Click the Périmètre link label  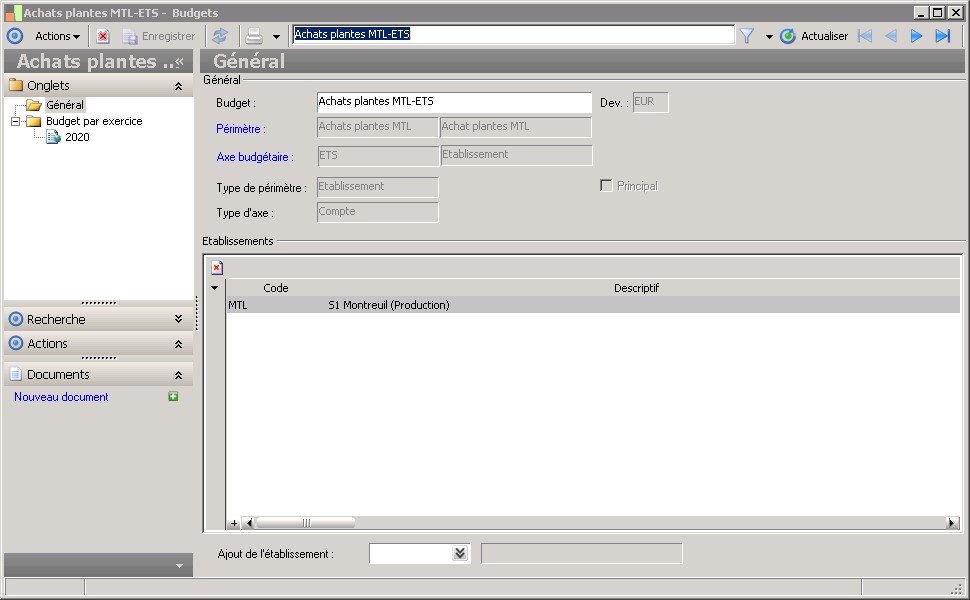point(241,129)
